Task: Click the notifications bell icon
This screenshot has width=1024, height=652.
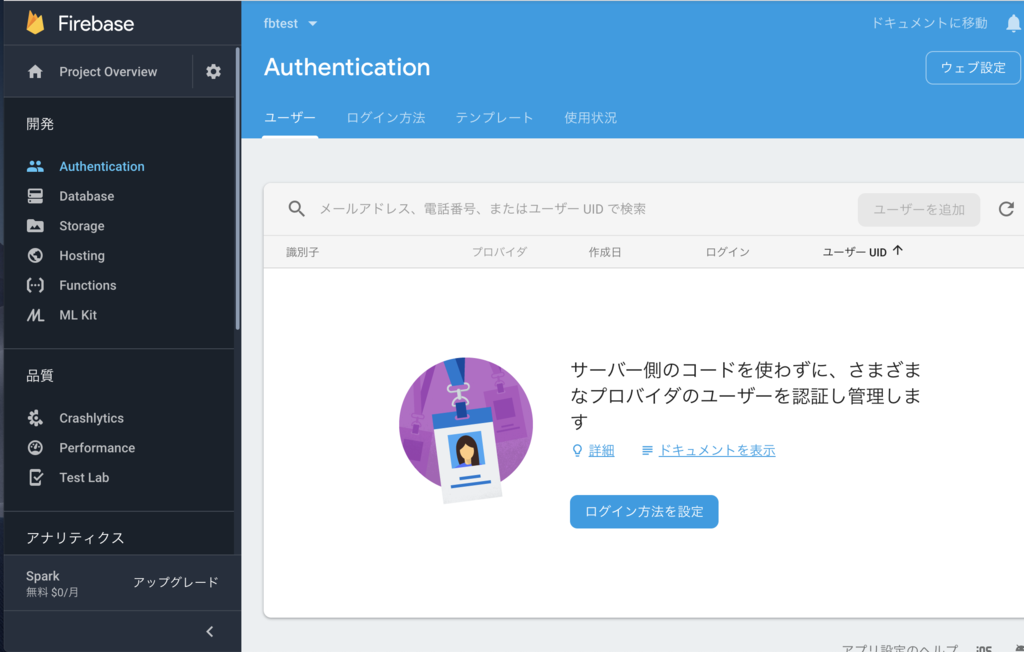Action: click(1013, 24)
